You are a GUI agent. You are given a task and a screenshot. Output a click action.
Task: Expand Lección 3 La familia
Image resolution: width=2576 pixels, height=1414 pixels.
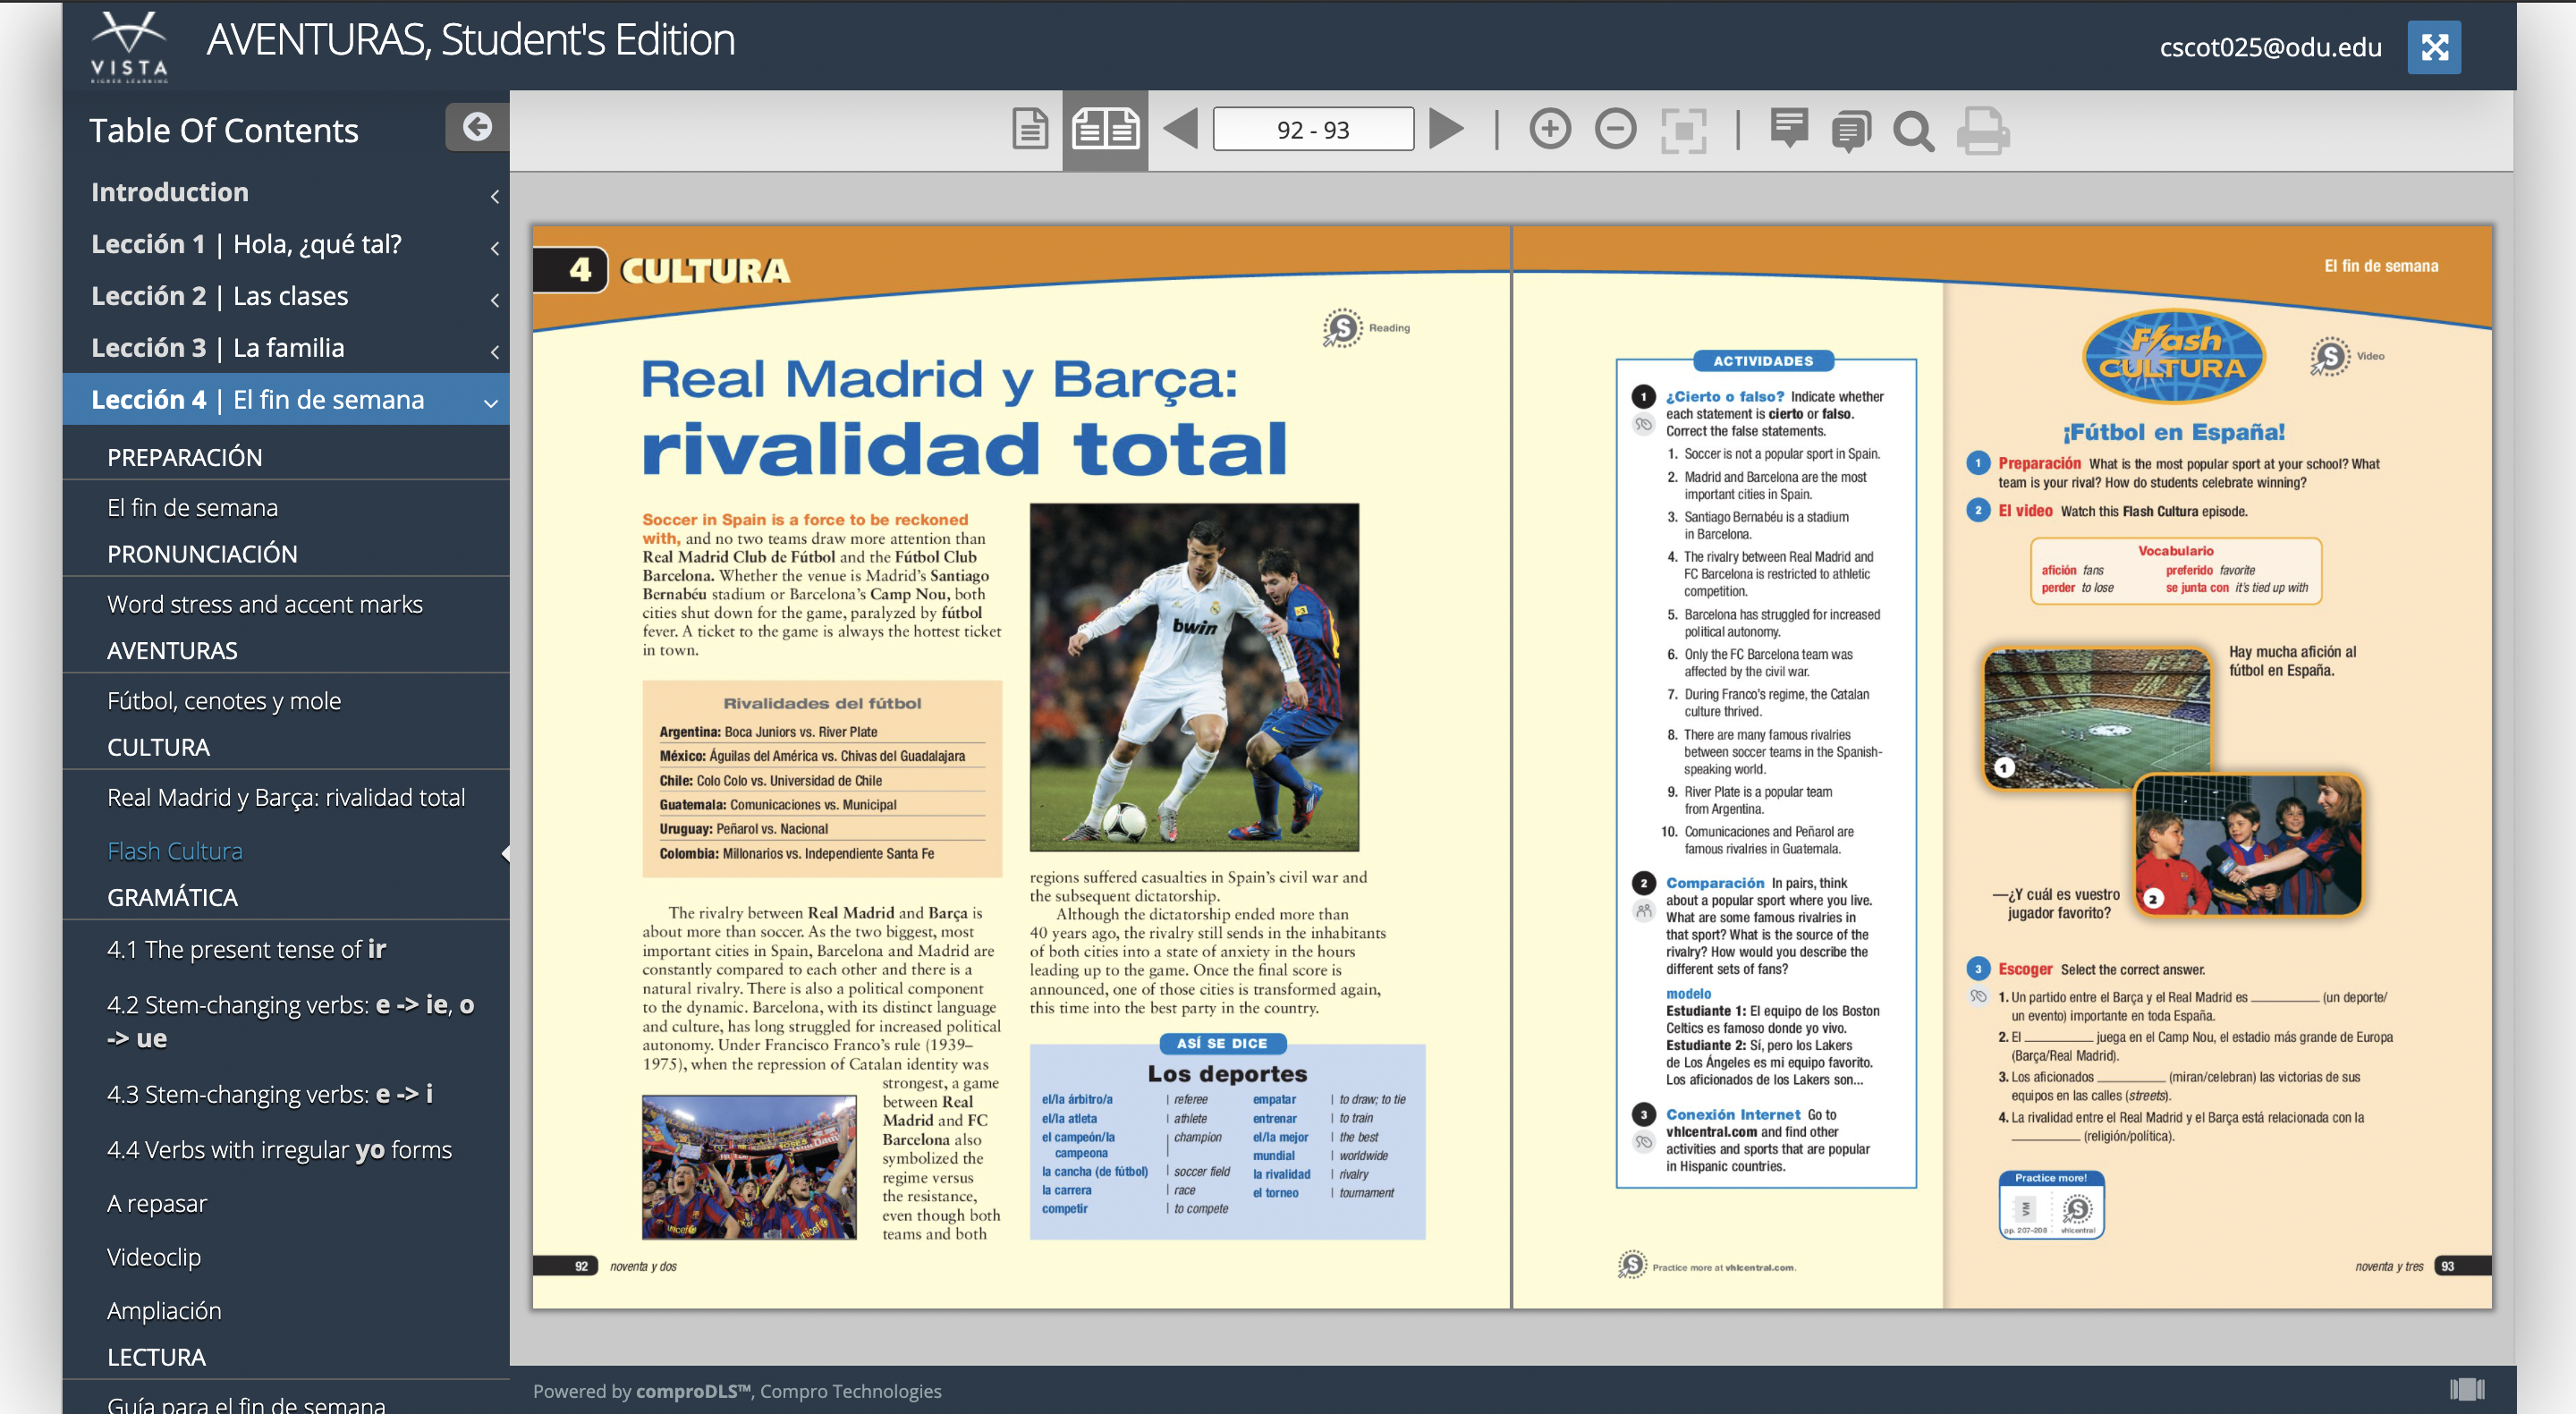coord(286,348)
